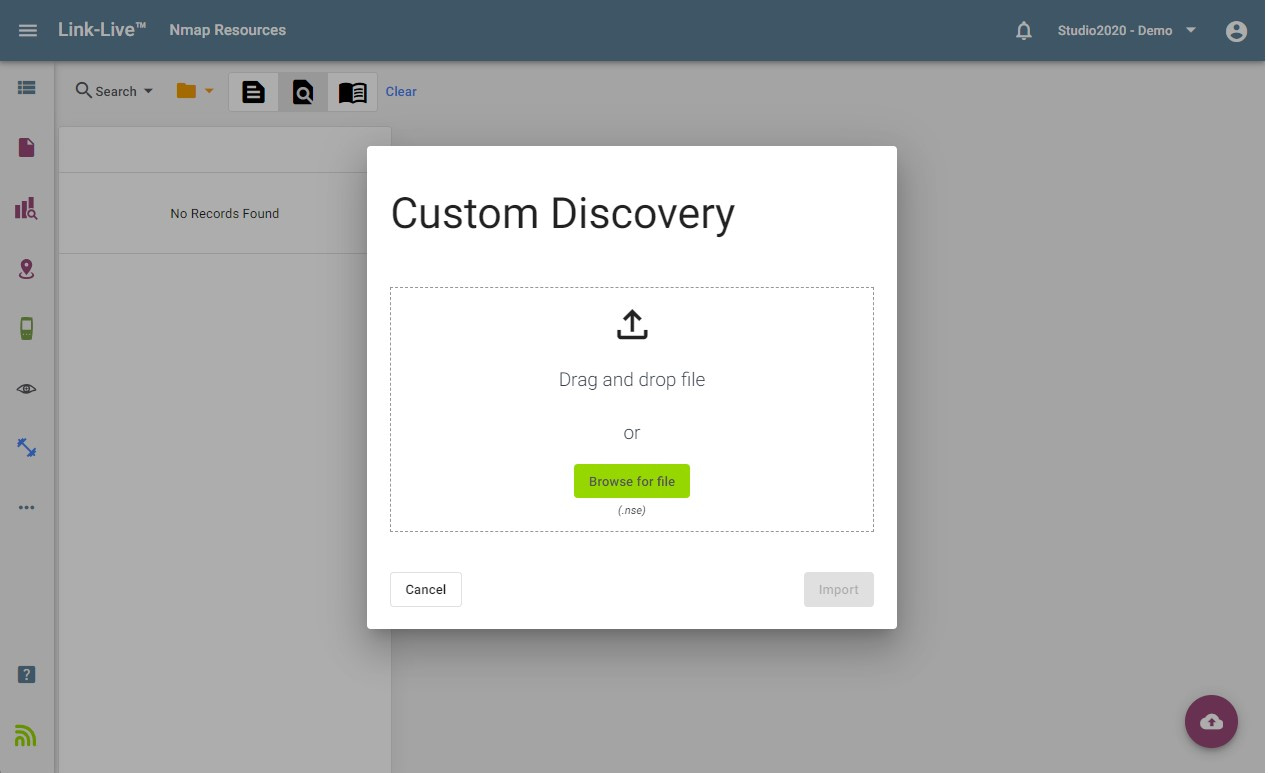This screenshot has width=1268, height=773.
Task: Click the account profile icon
Action: 1236,31
